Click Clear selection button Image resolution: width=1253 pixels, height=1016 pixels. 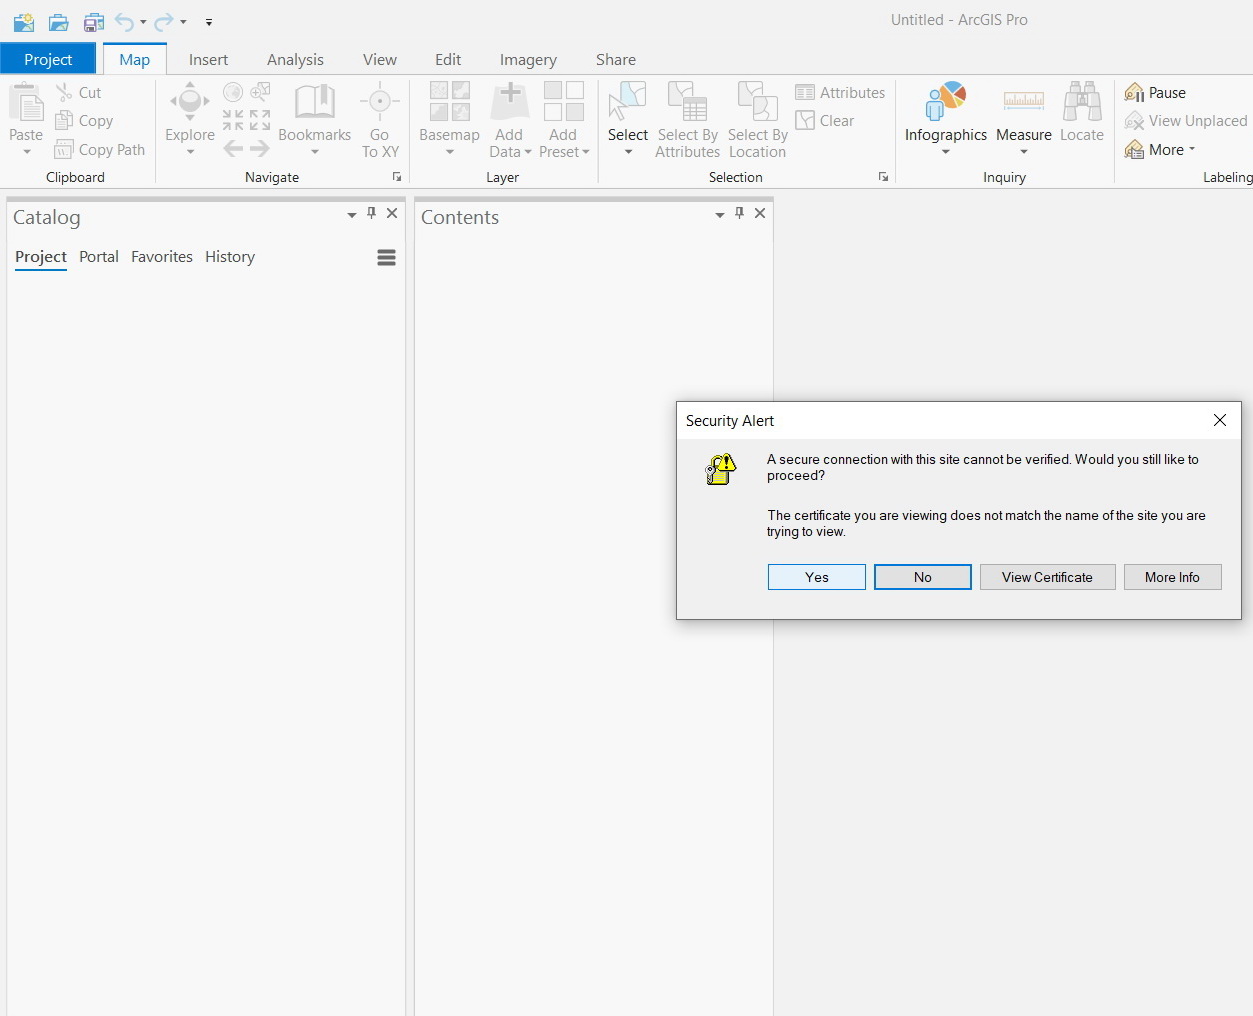pos(825,121)
